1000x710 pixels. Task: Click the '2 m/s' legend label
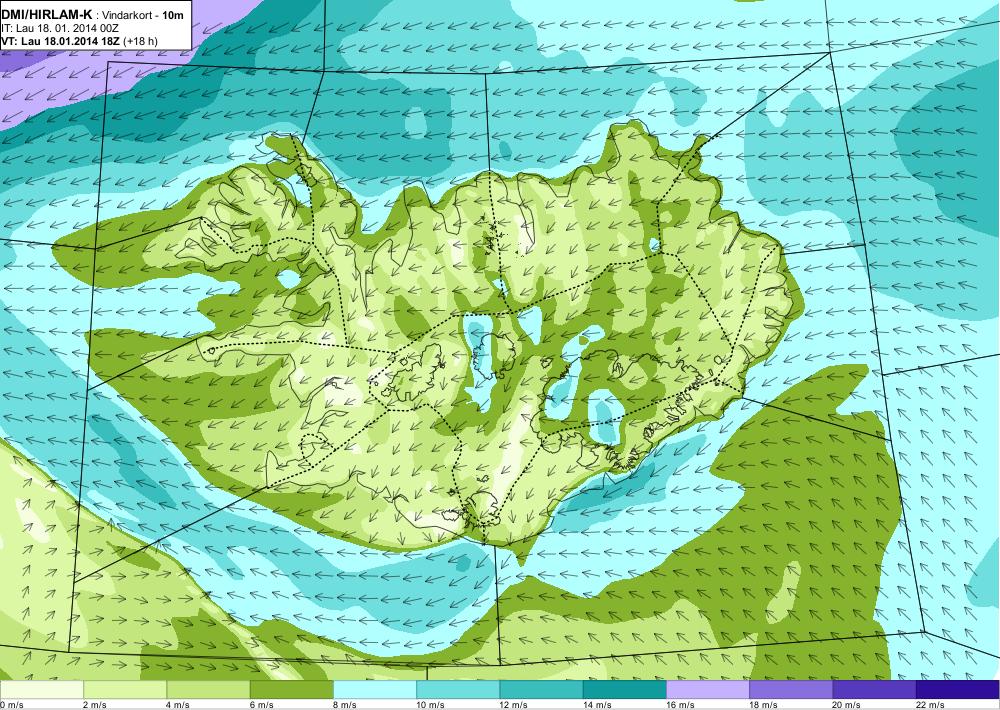click(x=95, y=705)
